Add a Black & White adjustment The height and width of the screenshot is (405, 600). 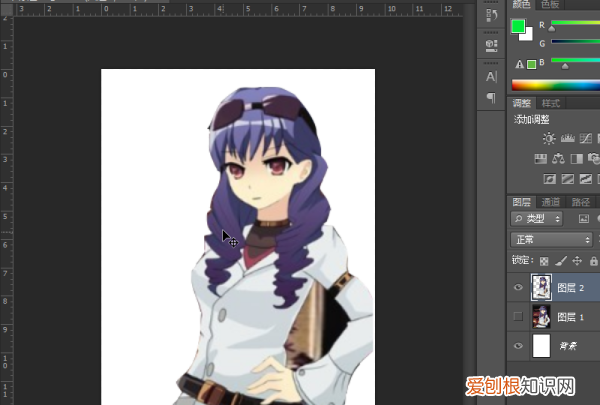[577, 159]
